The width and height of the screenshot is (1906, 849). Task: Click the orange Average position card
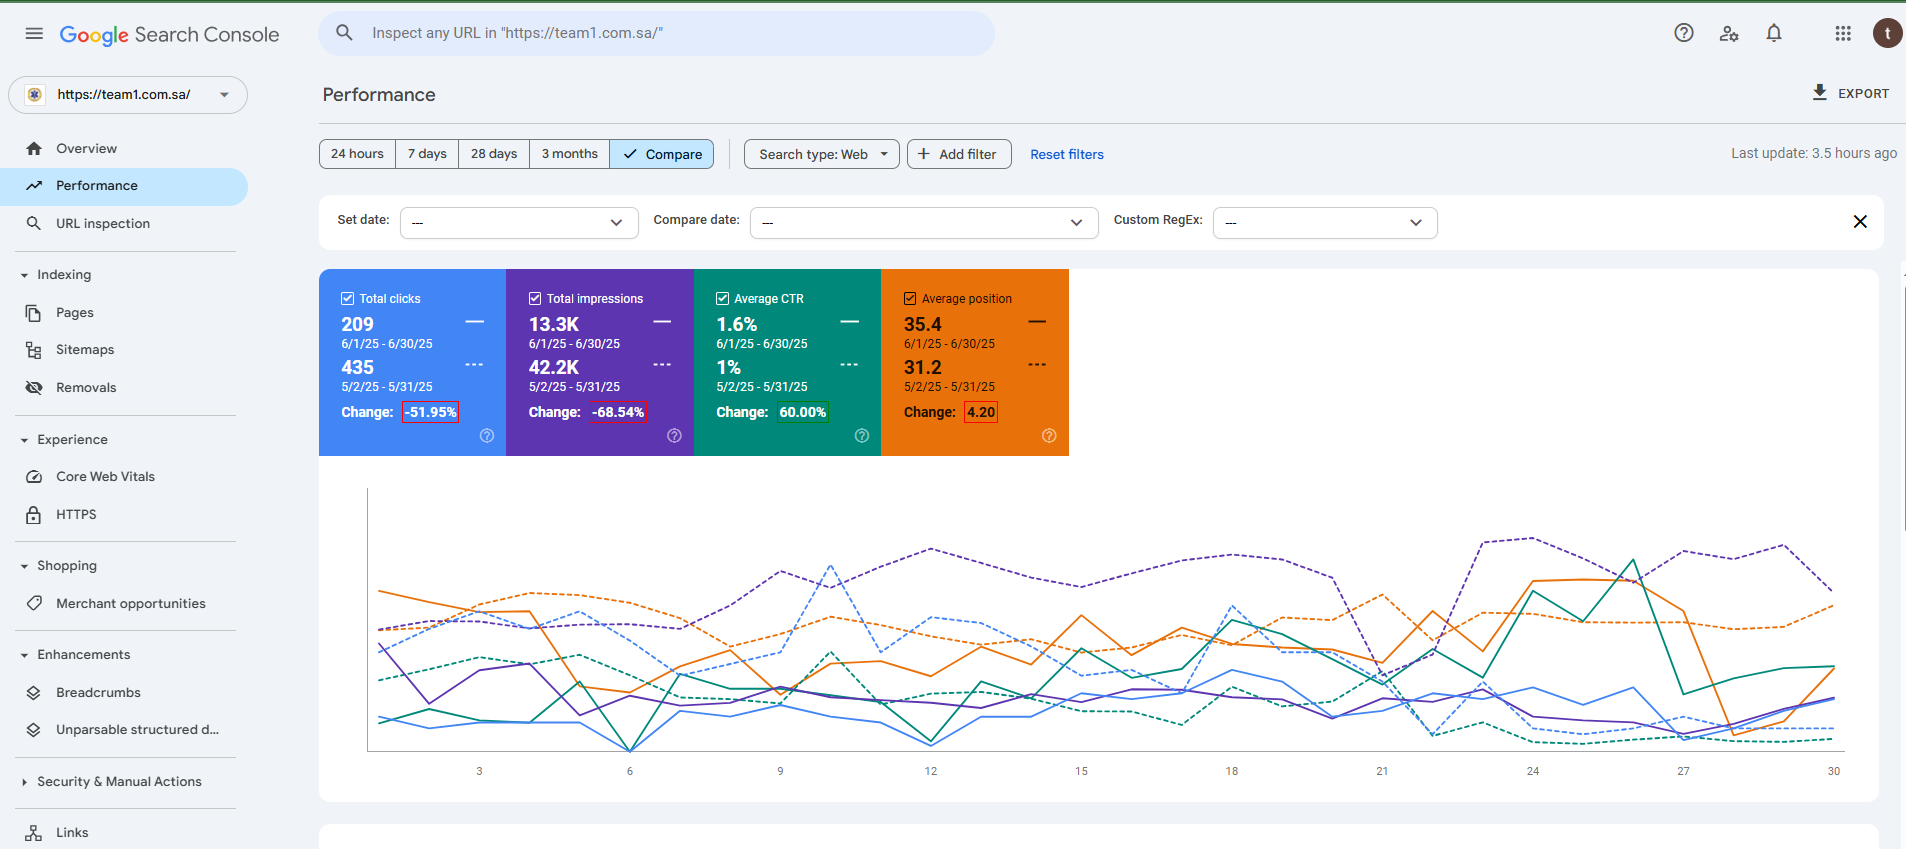975,362
